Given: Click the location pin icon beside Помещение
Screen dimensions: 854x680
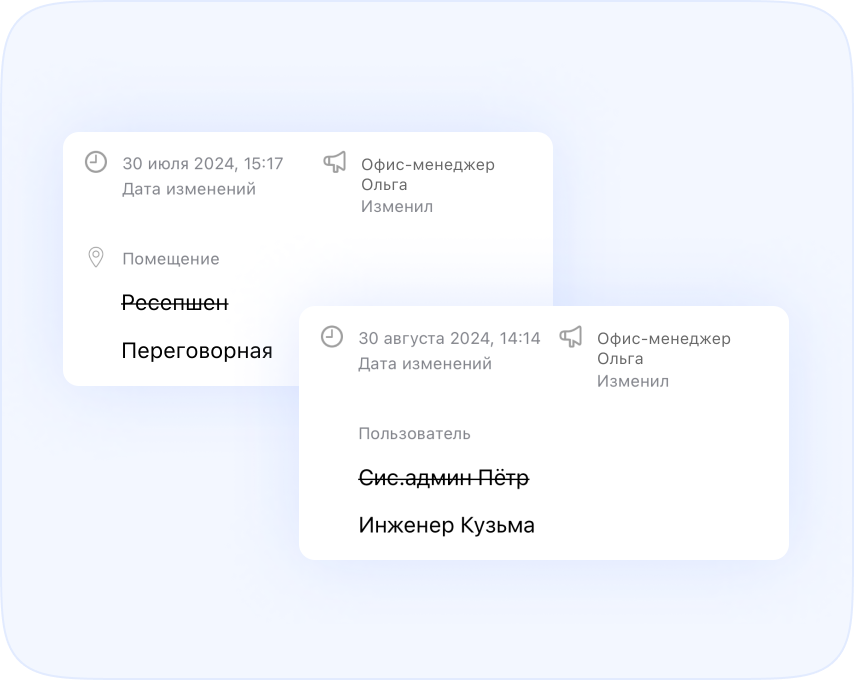Looking at the screenshot, I should pos(97,258).
